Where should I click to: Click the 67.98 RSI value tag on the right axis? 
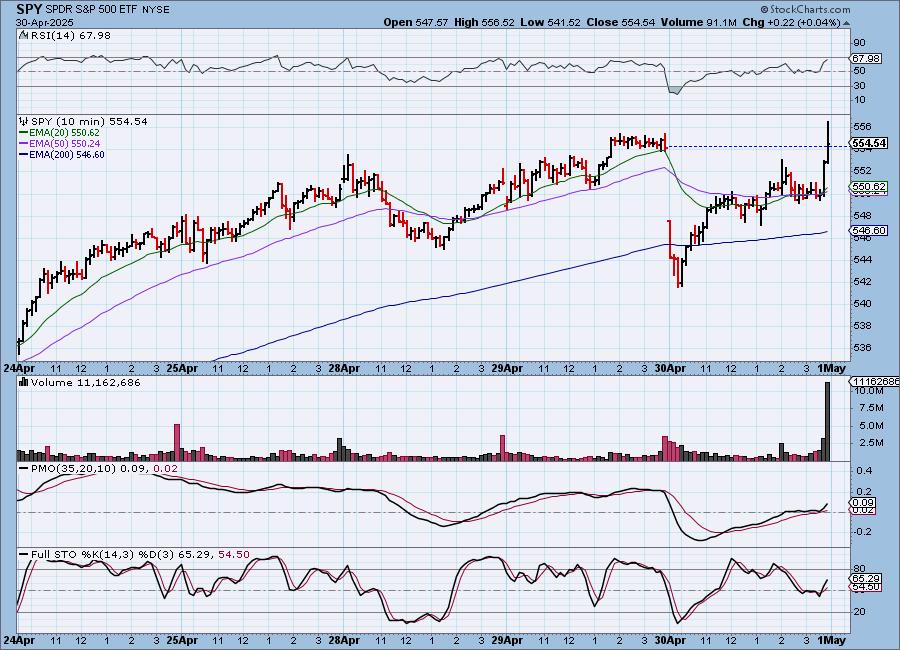(866, 59)
